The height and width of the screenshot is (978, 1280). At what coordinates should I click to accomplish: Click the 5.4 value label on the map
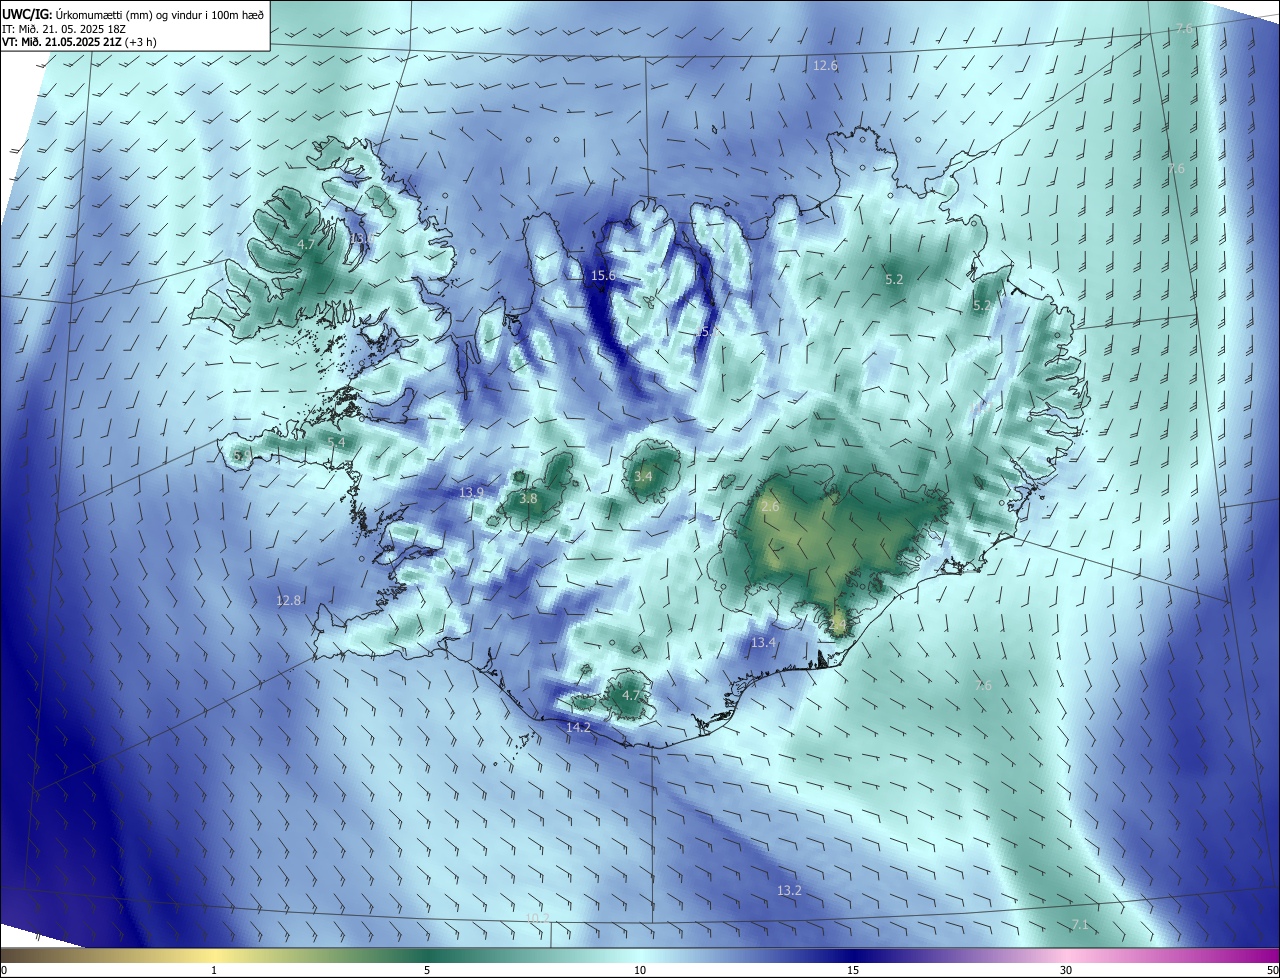click(336, 443)
